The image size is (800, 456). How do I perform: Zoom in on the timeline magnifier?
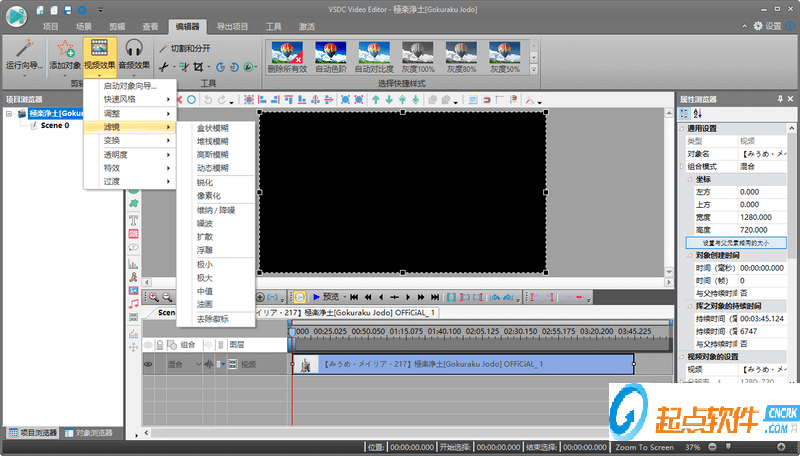(153, 297)
